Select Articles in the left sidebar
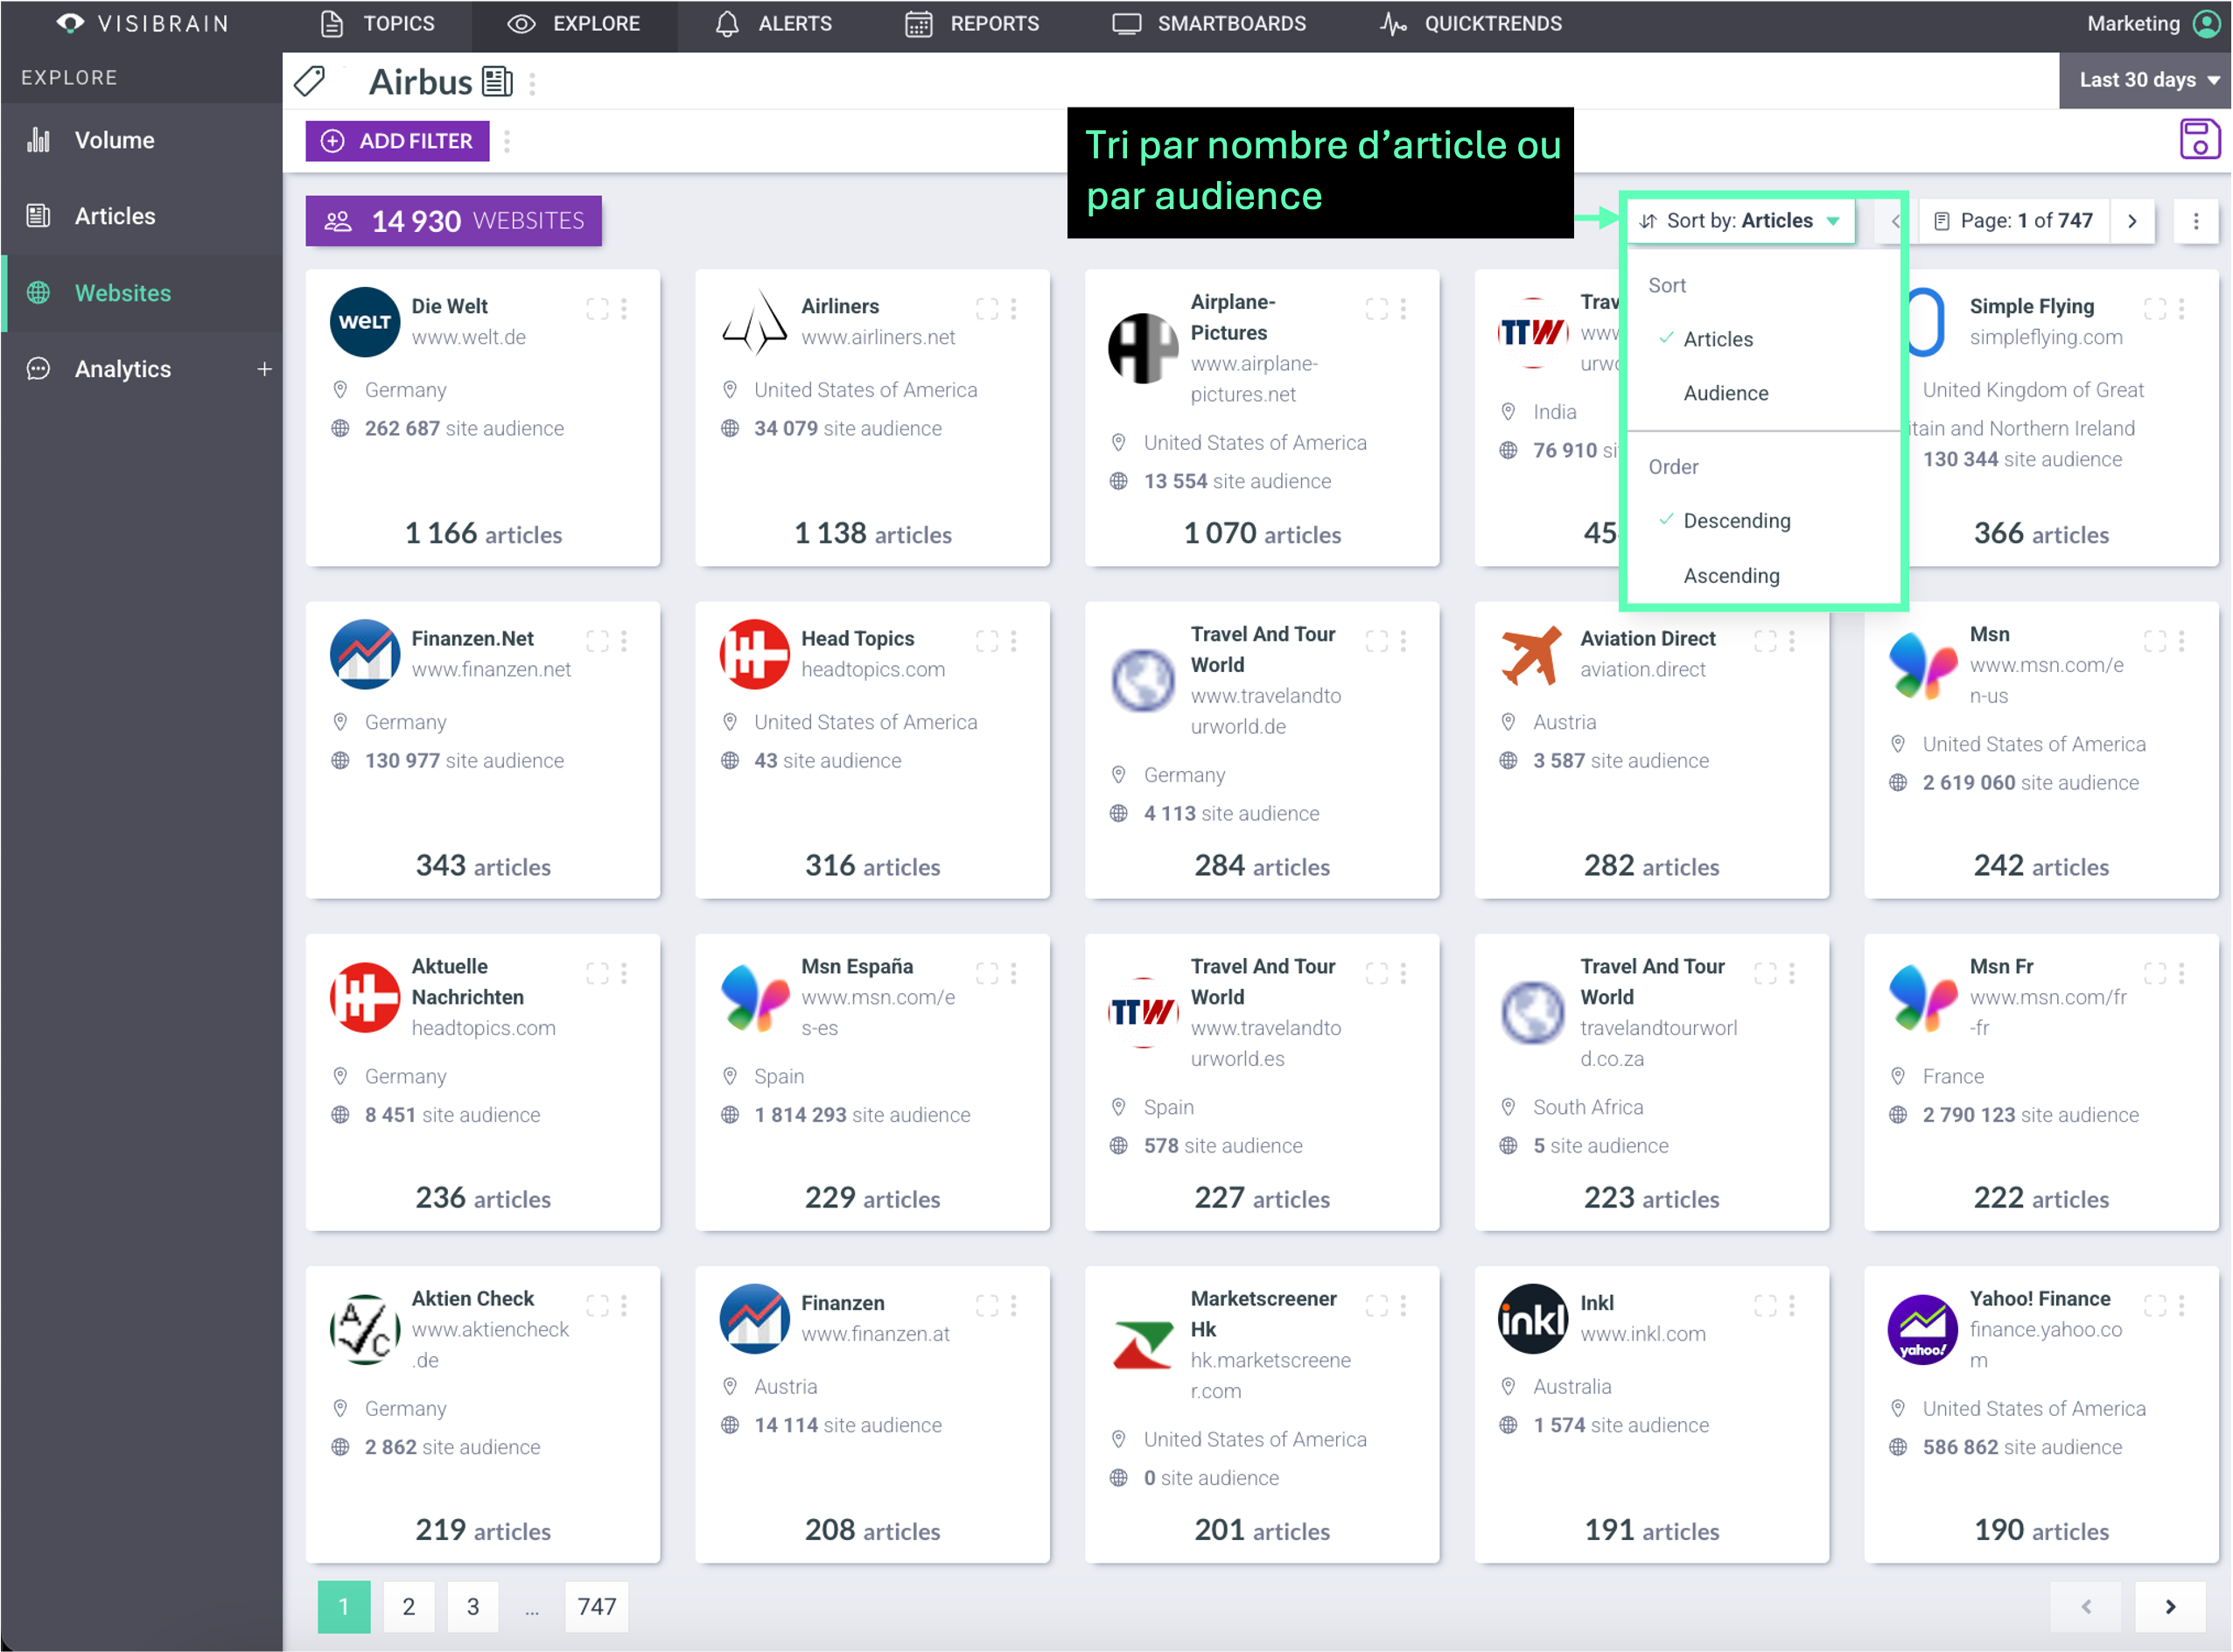 tap(115, 216)
